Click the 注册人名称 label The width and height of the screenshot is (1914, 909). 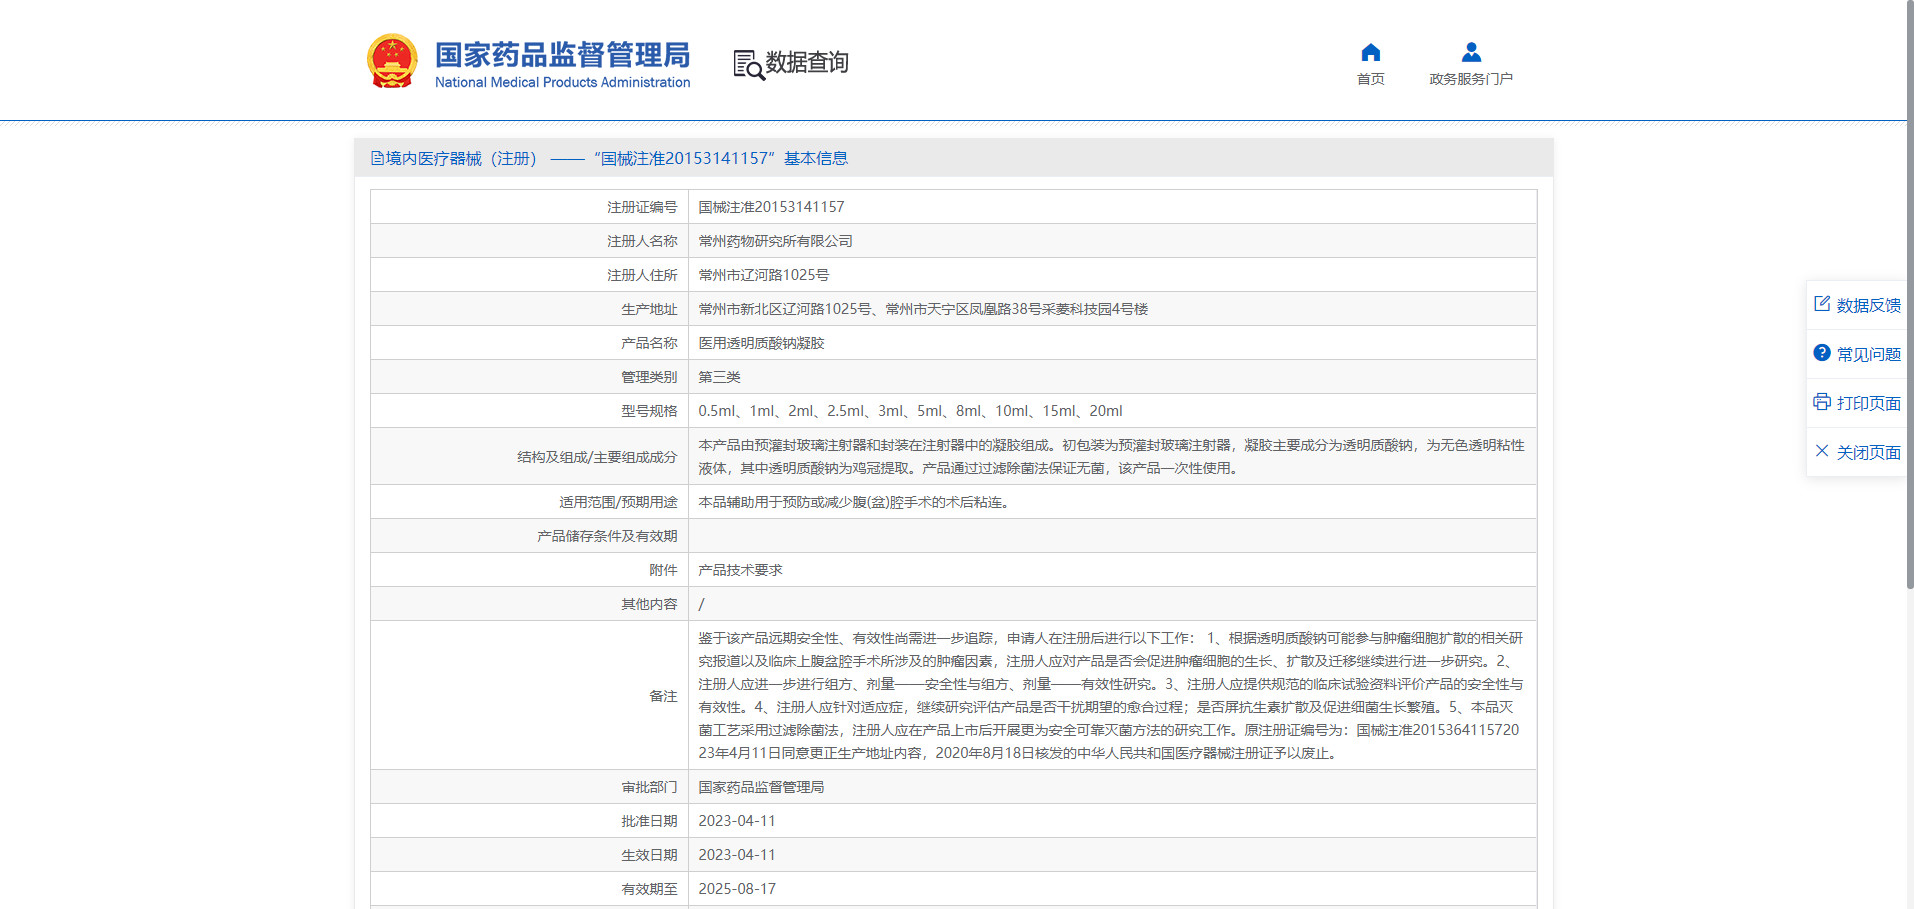642,241
